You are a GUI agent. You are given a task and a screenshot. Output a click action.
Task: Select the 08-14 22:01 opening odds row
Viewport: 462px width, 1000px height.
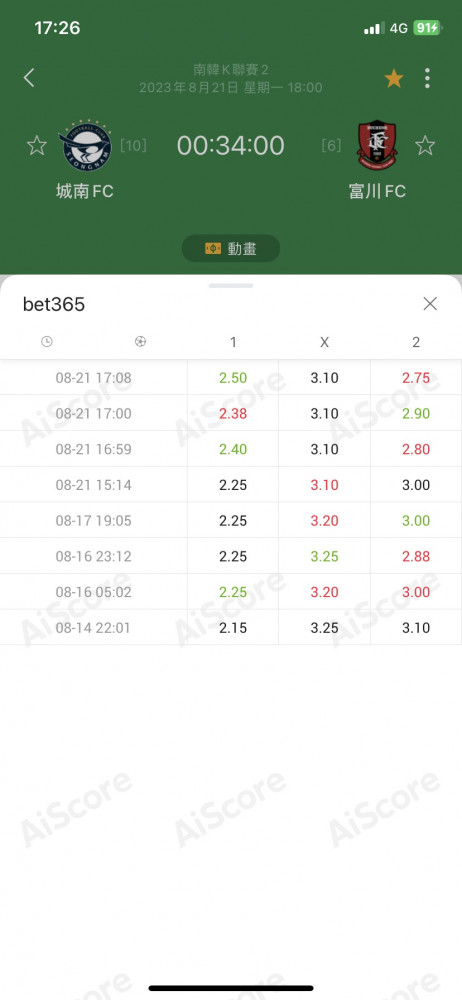coord(231,628)
